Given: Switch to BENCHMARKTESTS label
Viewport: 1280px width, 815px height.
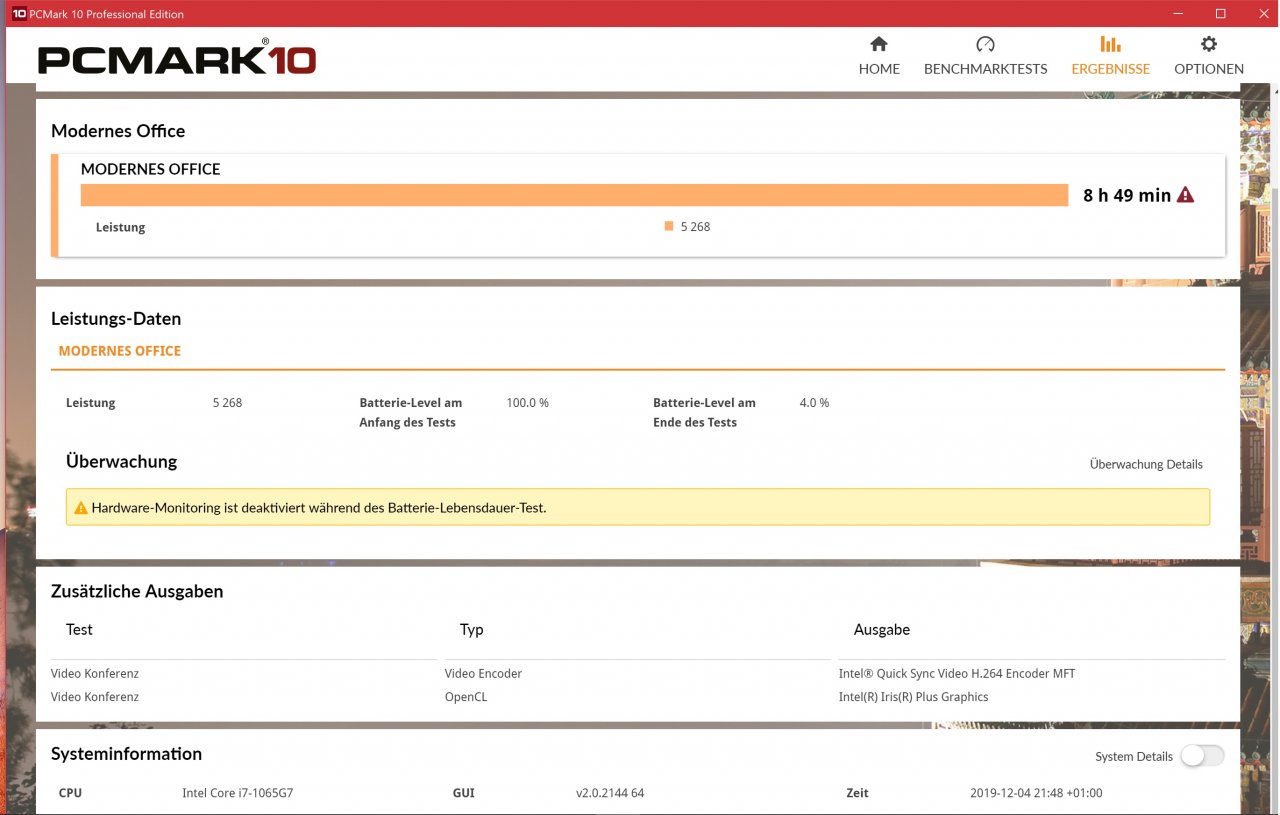Looking at the screenshot, I should pos(985,69).
